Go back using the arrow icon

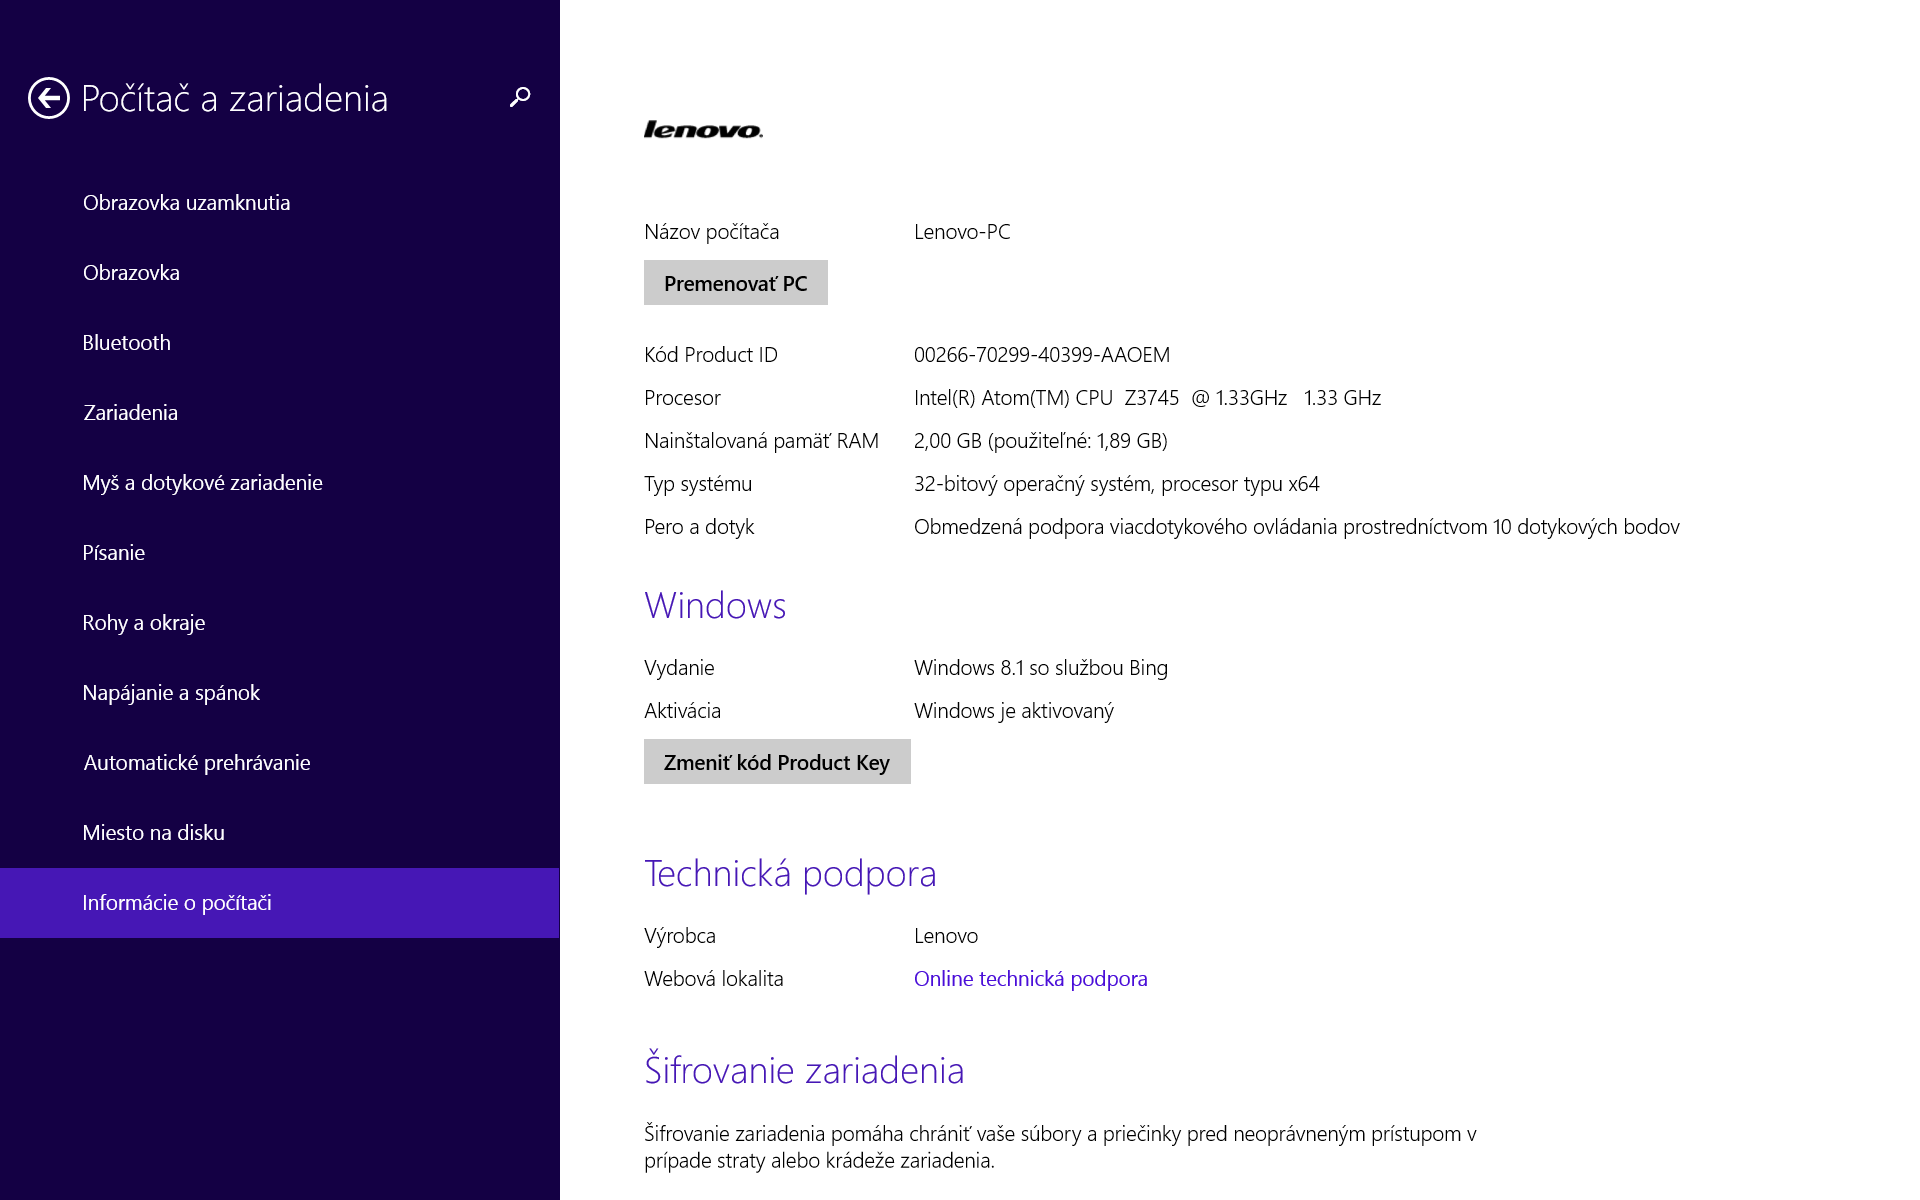(49, 98)
